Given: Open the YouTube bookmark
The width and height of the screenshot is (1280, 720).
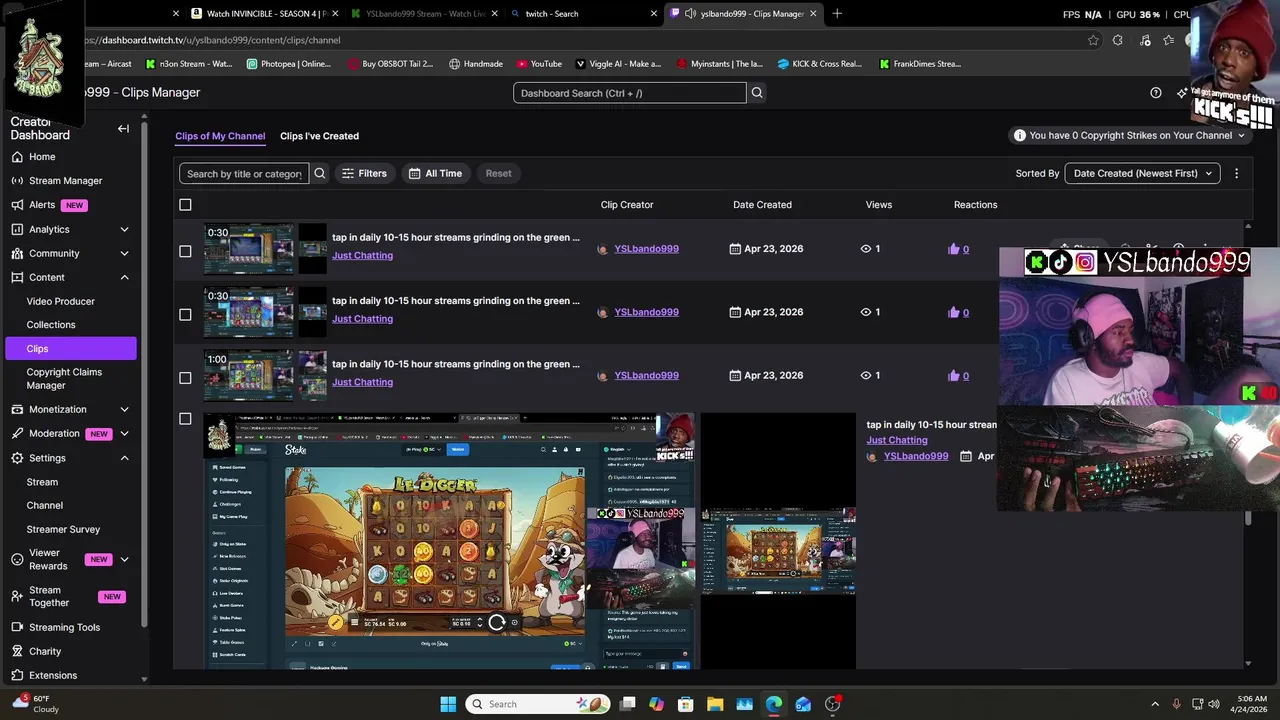Looking at the screenshot, I should coord(539,64).
